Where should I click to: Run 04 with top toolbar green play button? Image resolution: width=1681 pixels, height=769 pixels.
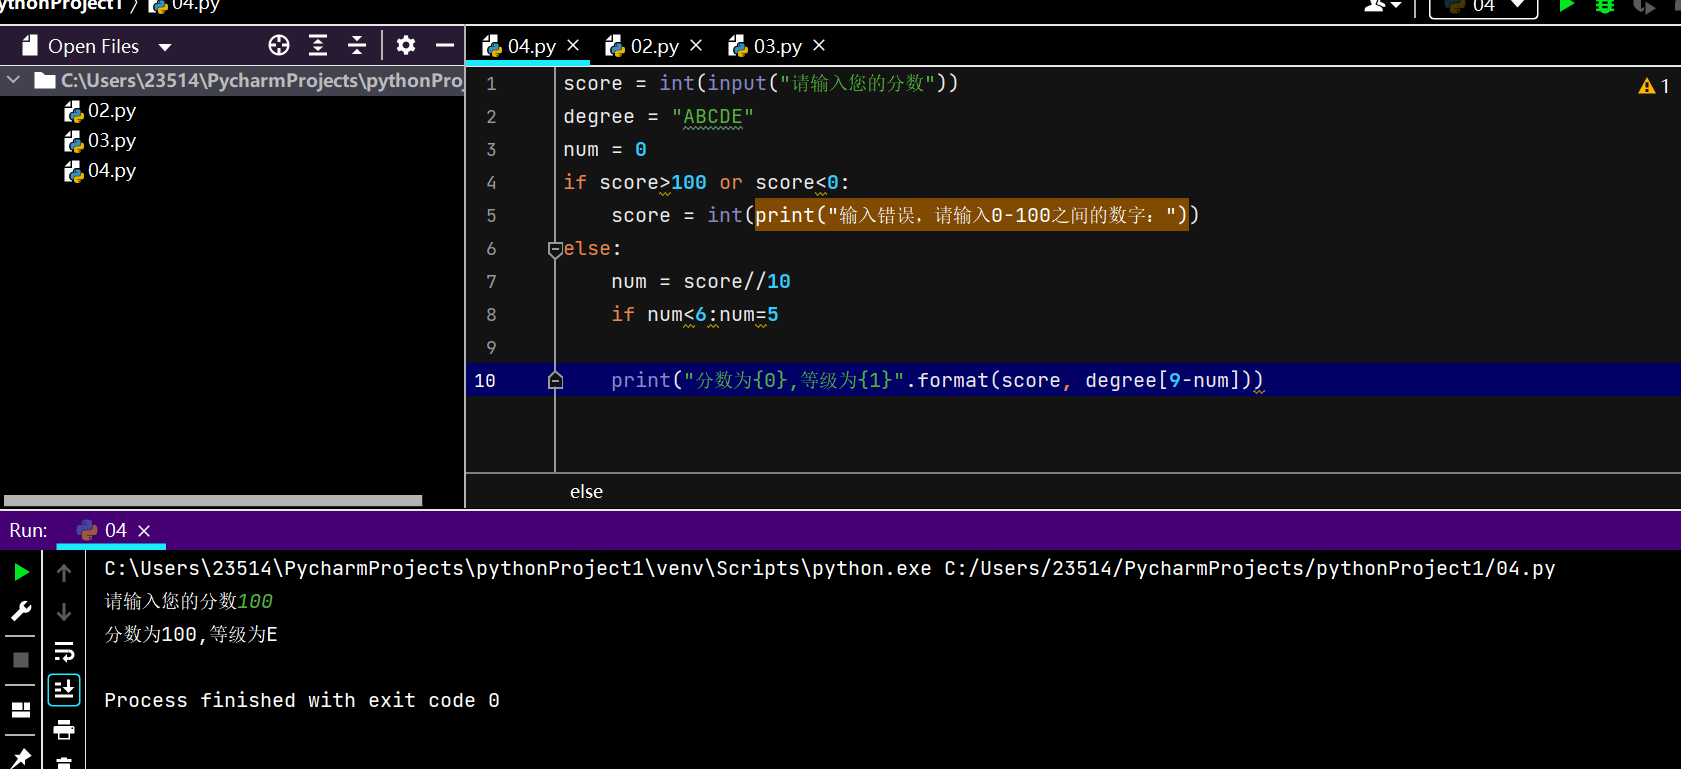pos(1567,6)
